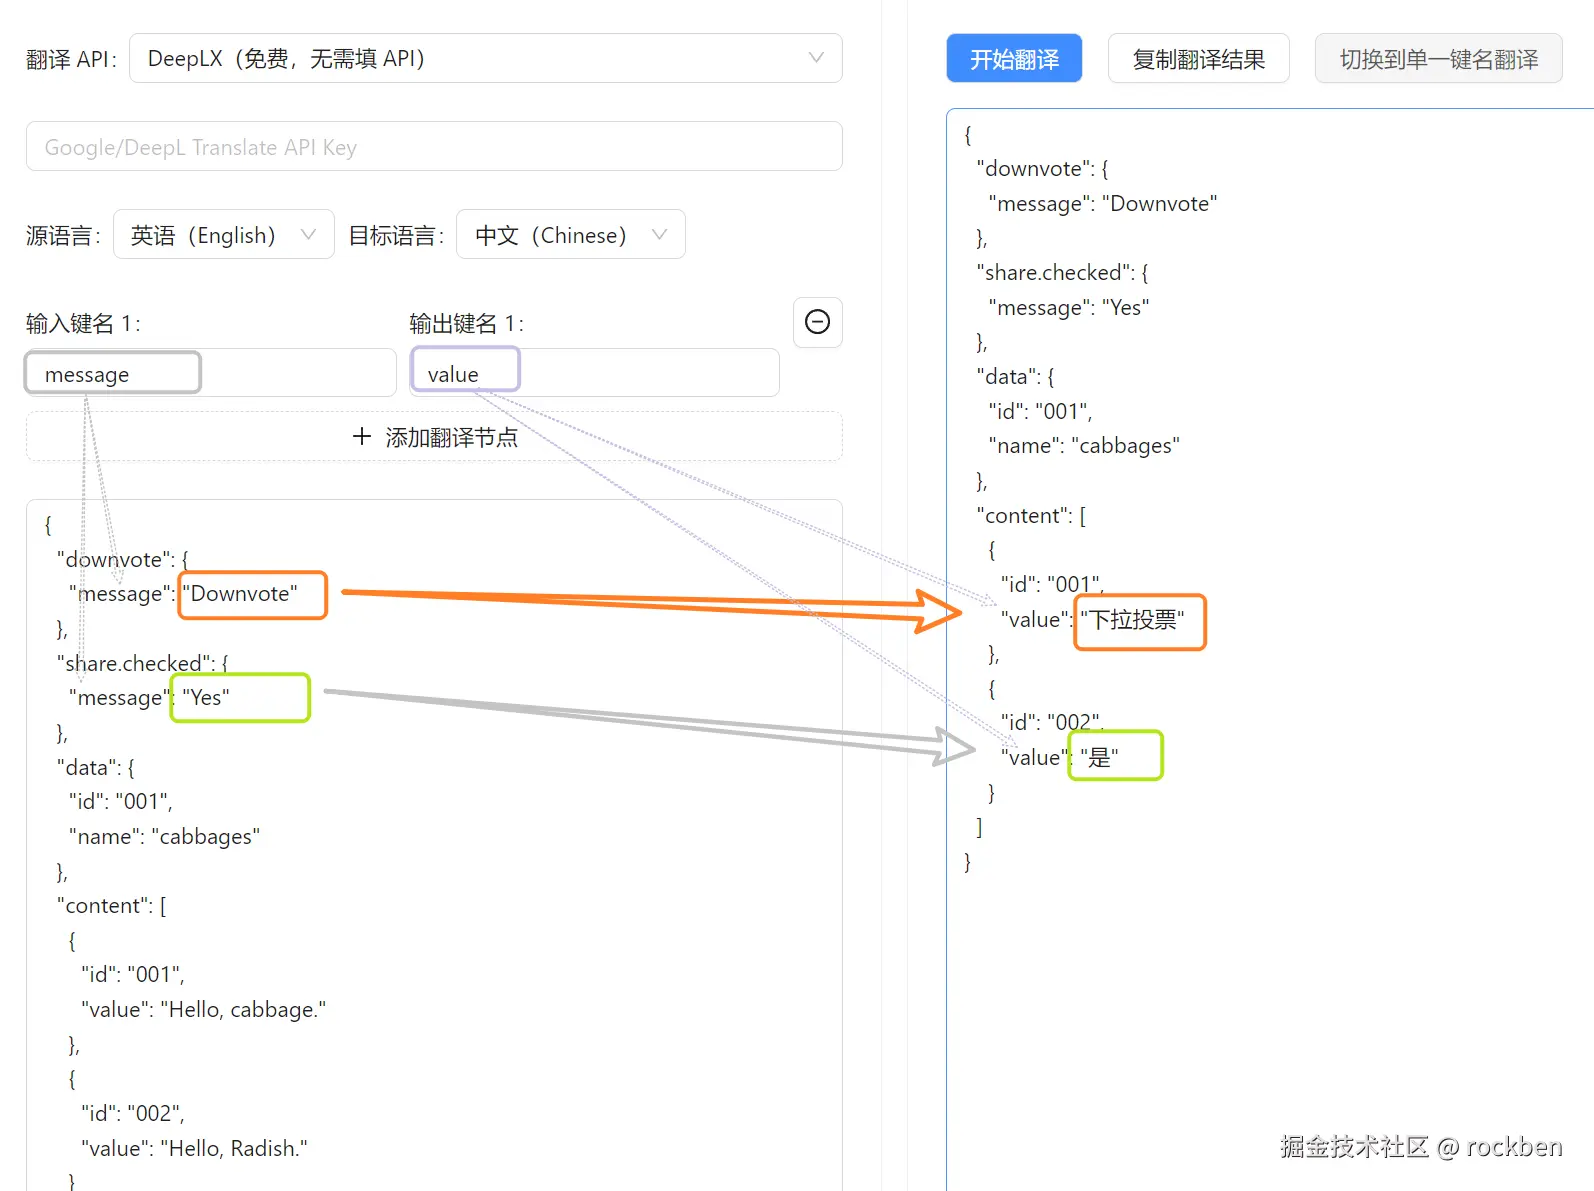Click the plus icon to add translation node
The height and width of the screenshot is (1191, 1594).
362,437
